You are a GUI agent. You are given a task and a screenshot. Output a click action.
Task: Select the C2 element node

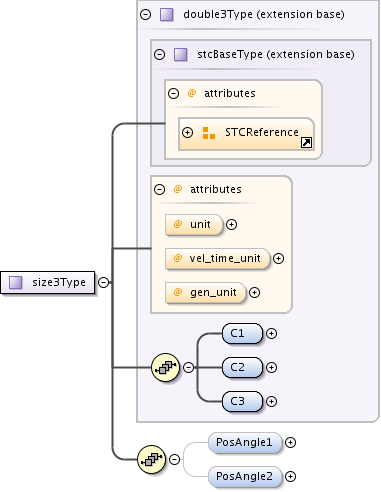242,367
